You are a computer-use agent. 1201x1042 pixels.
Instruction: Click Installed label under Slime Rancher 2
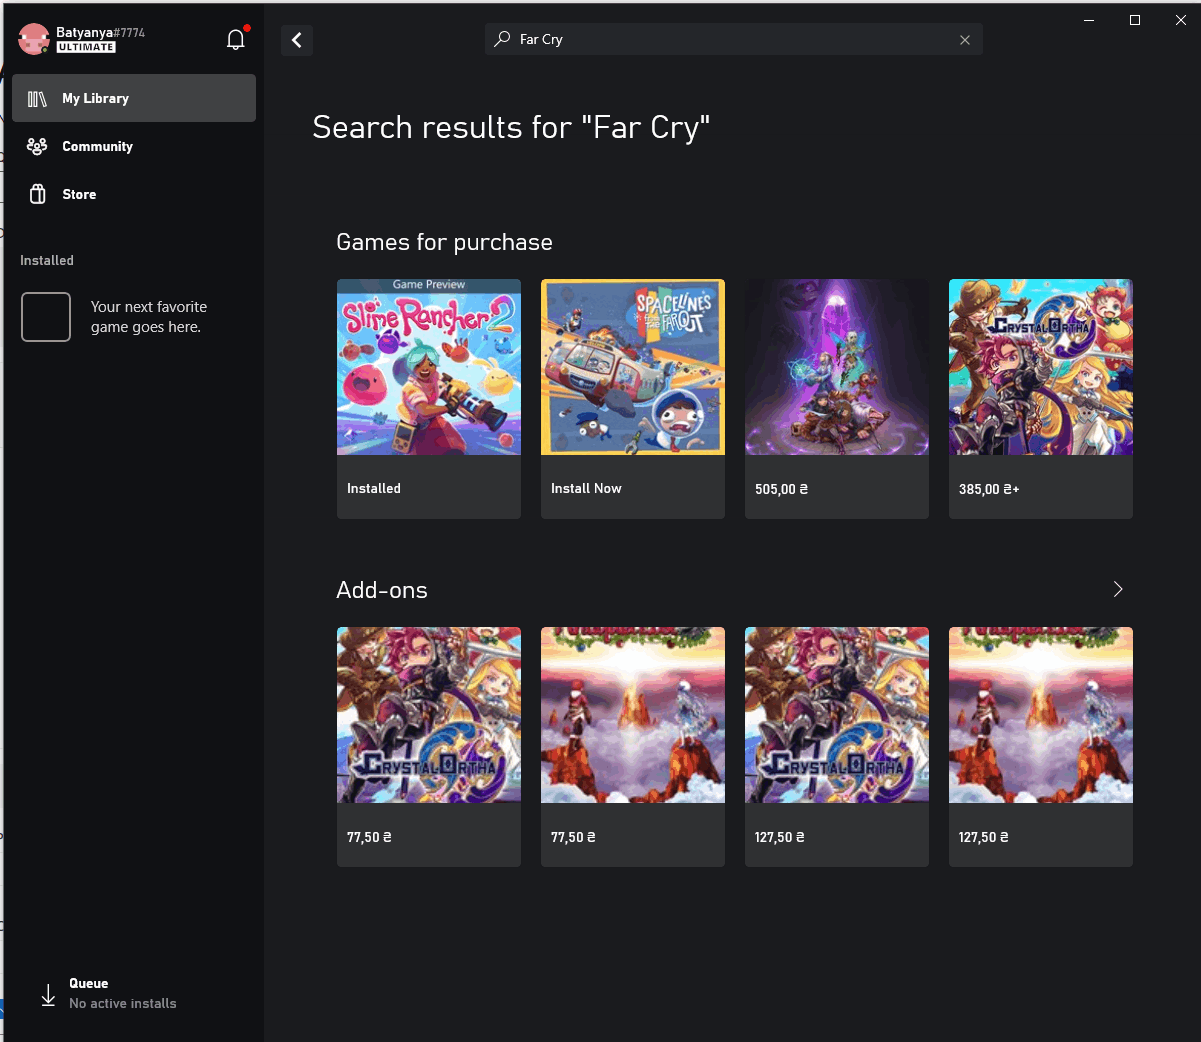point(374,488)
